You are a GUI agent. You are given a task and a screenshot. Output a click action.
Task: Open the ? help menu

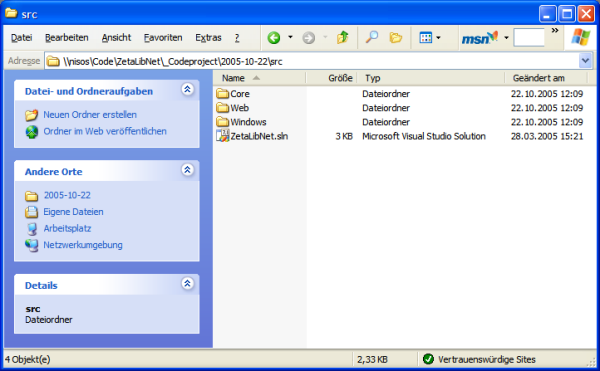[237, 37]
